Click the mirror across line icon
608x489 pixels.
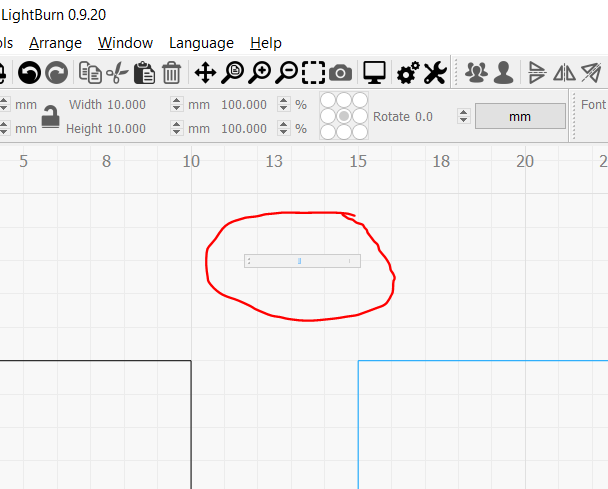(591, 73)
